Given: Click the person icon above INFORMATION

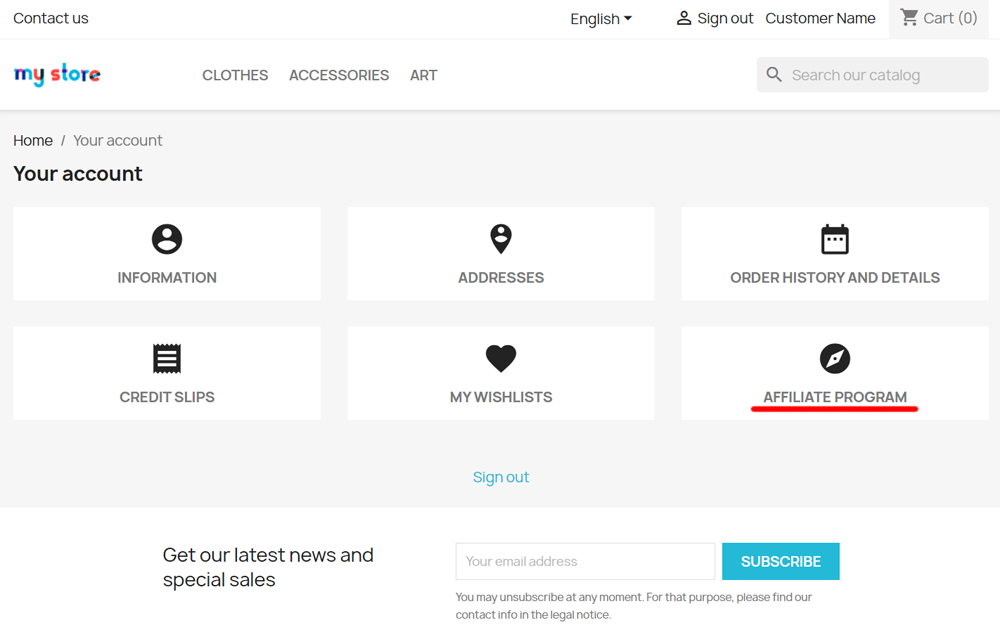Looking at the screenshot, I should (x=166, y=239).
